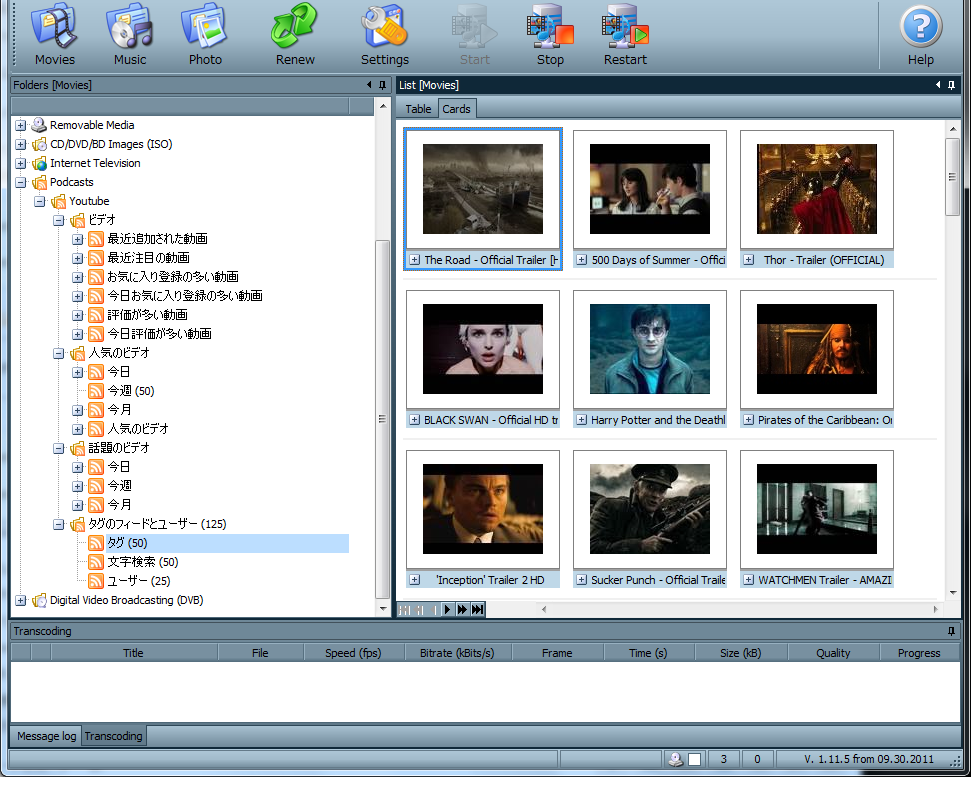Click the right arrow of the cards horizontal scrollbar
This screenshot has height=810, width=971.
935,610
